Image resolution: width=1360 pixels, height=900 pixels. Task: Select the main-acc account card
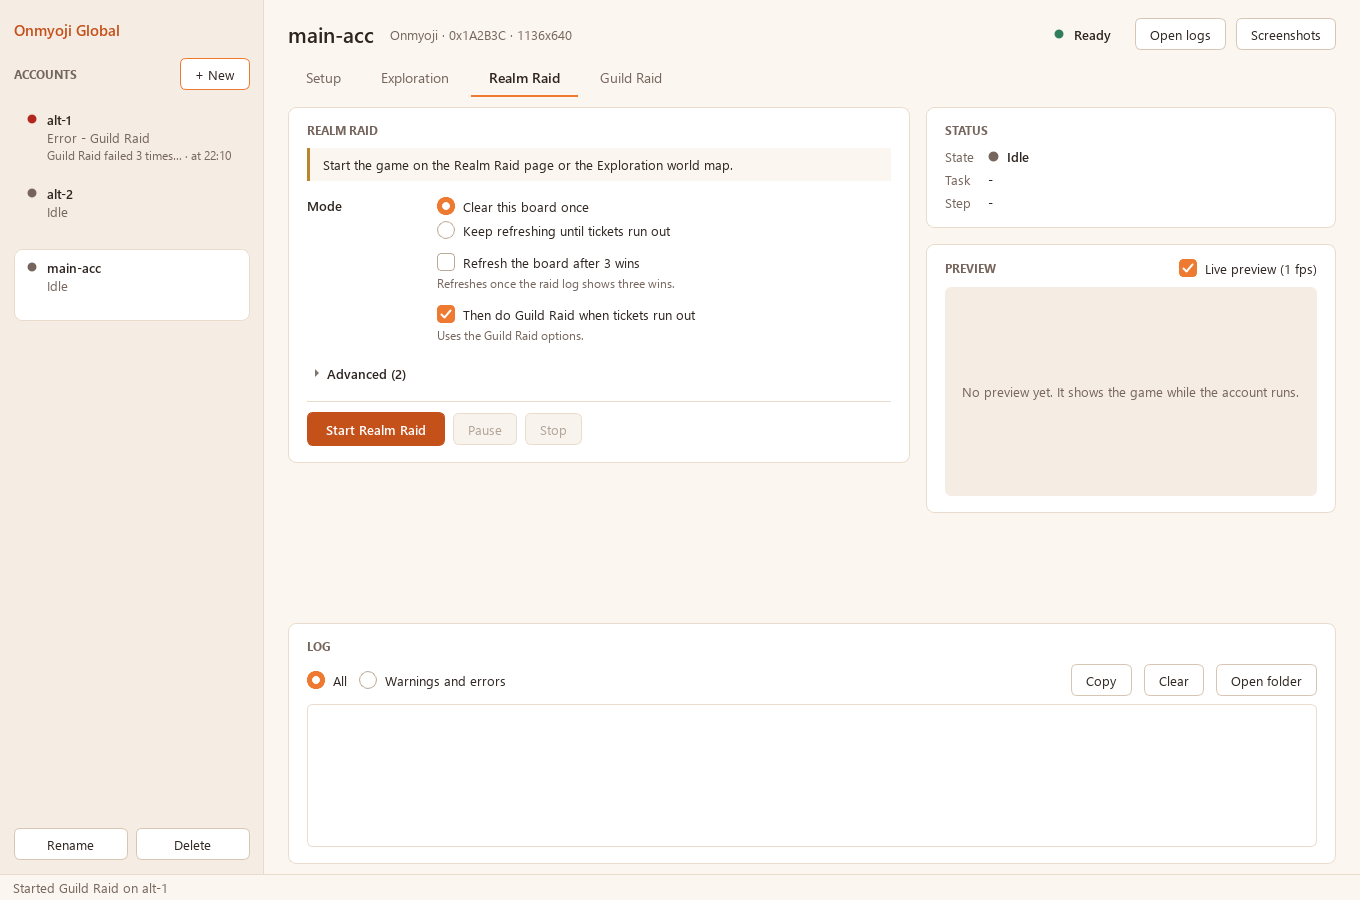(x=131, y=285)
